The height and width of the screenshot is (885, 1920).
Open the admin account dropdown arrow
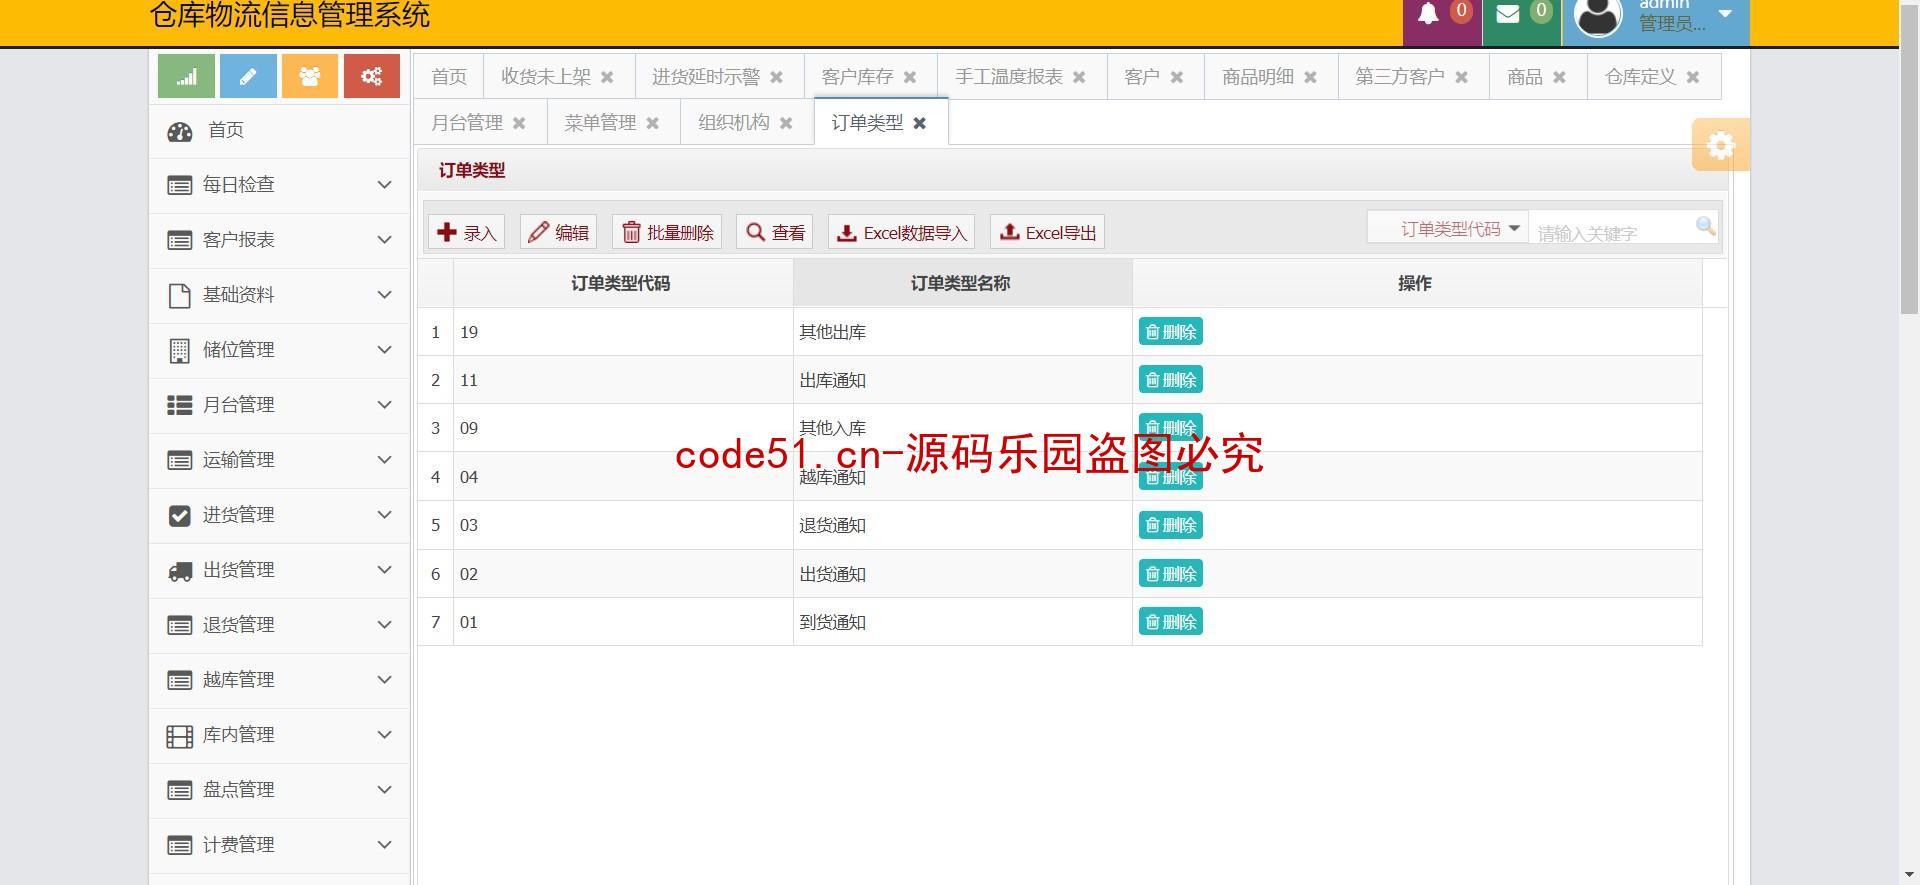coord(1725,14)
